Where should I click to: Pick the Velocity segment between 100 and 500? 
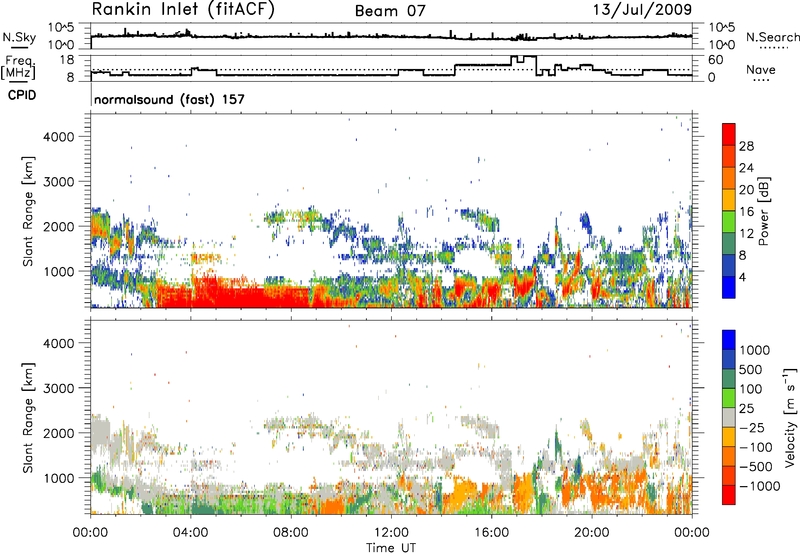729,379
